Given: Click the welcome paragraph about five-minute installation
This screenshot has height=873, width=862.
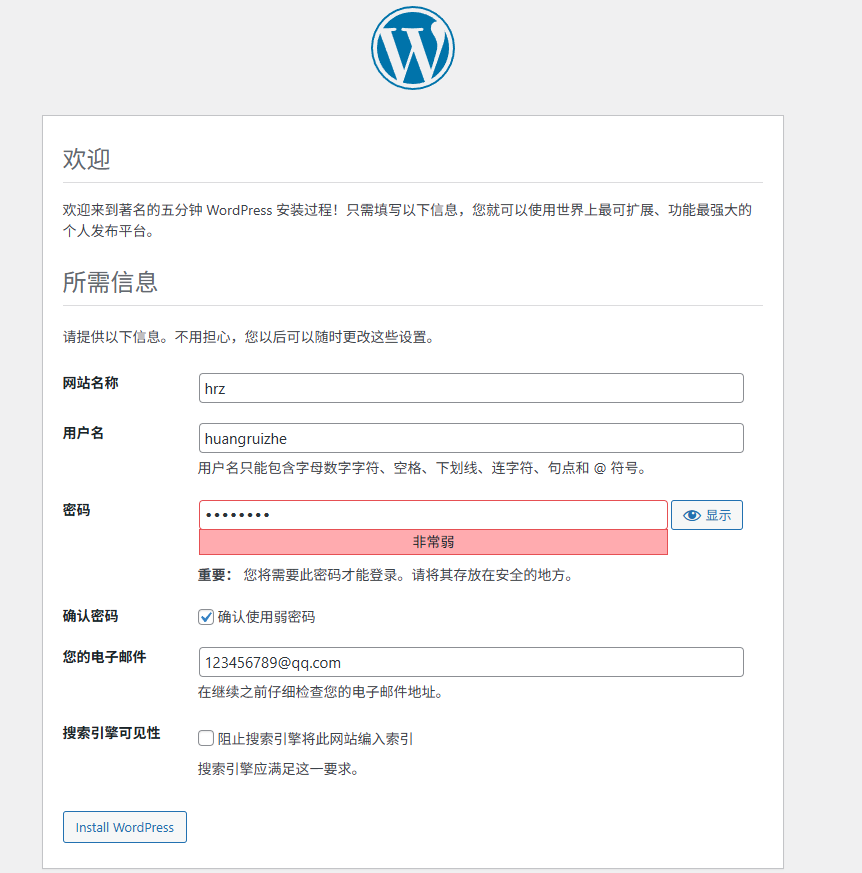Looking at the screenshot, I should coord(407,220).
